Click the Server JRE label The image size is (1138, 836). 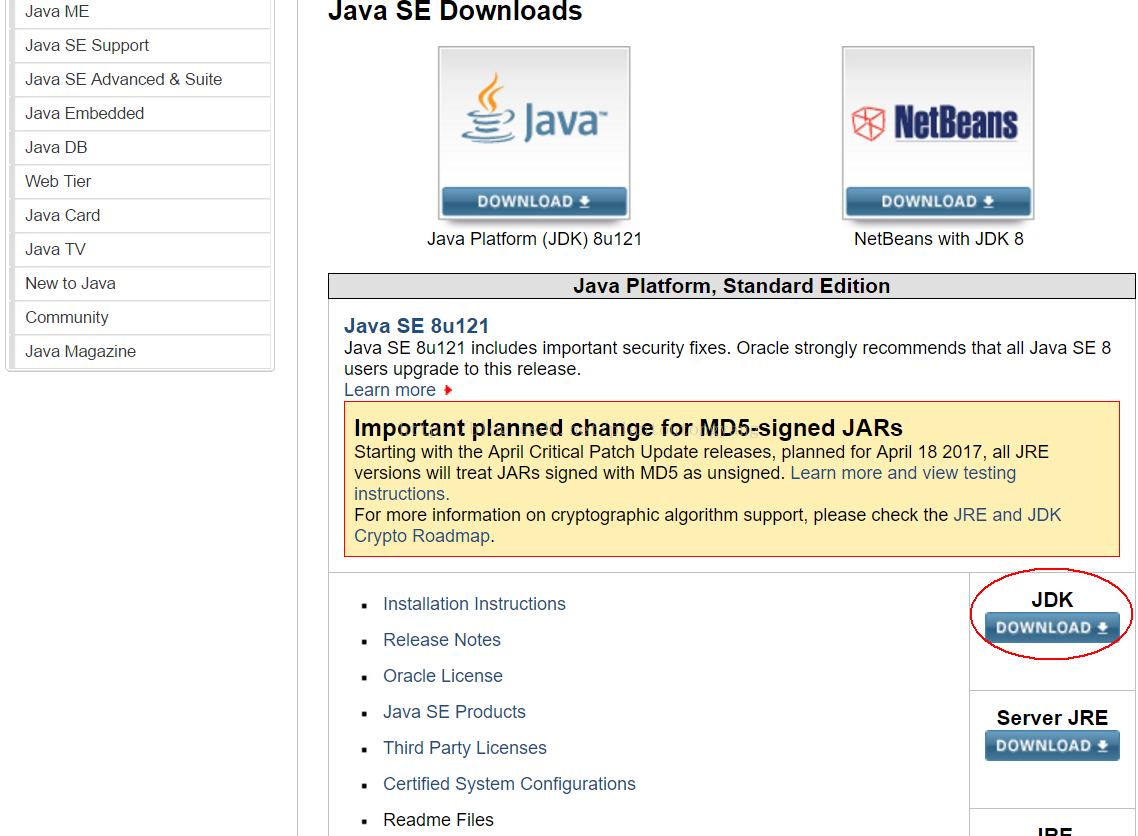click(x=1052, y=718)
